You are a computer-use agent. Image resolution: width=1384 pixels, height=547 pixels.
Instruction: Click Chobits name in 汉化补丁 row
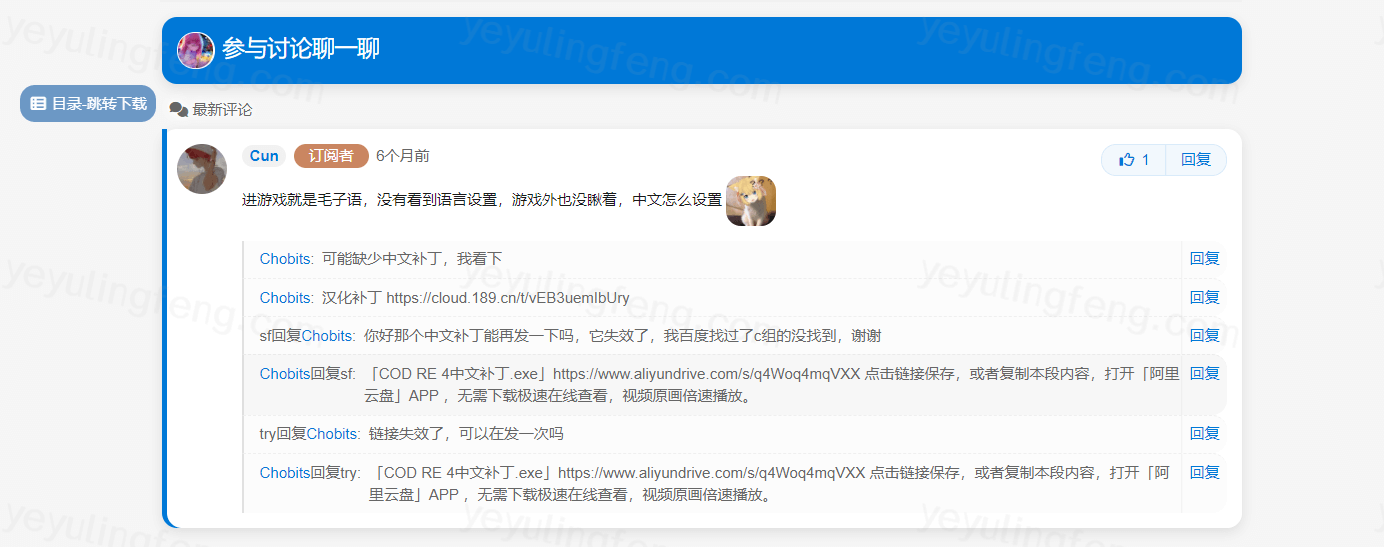click(285, 298)
